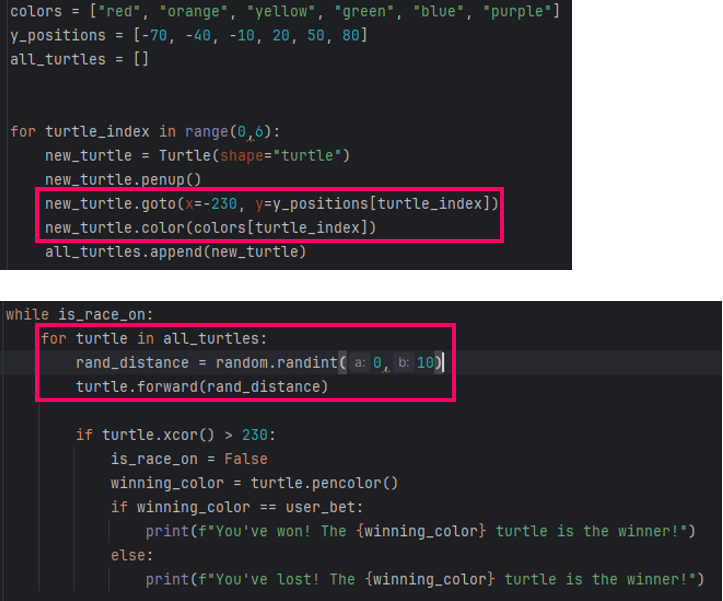723x601 pixels.
Task: Click the 'turtle.forward(rand_distance)' line
Action: pyautogui.click(x=202, y=387)
